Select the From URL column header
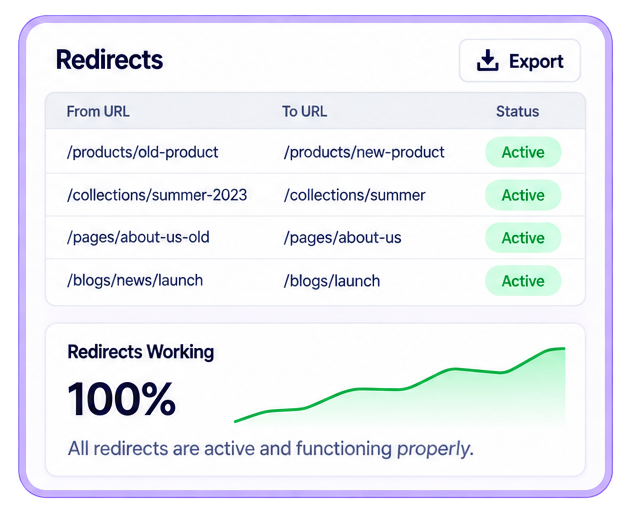 (98, 111)
